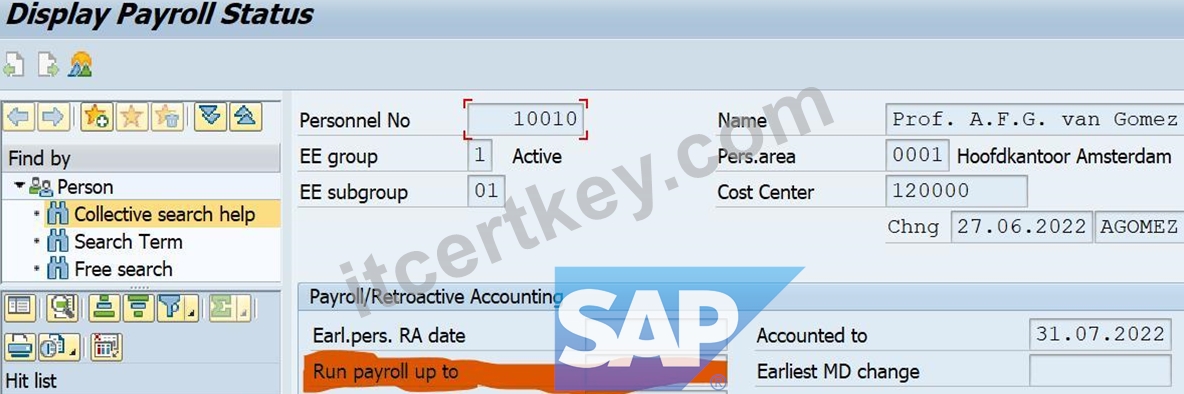Image resolution: width=1184 pixels, height=394 pixels.
Task: Click the AGOMEZ changed-by field
Action: (x=1139, y=227)
